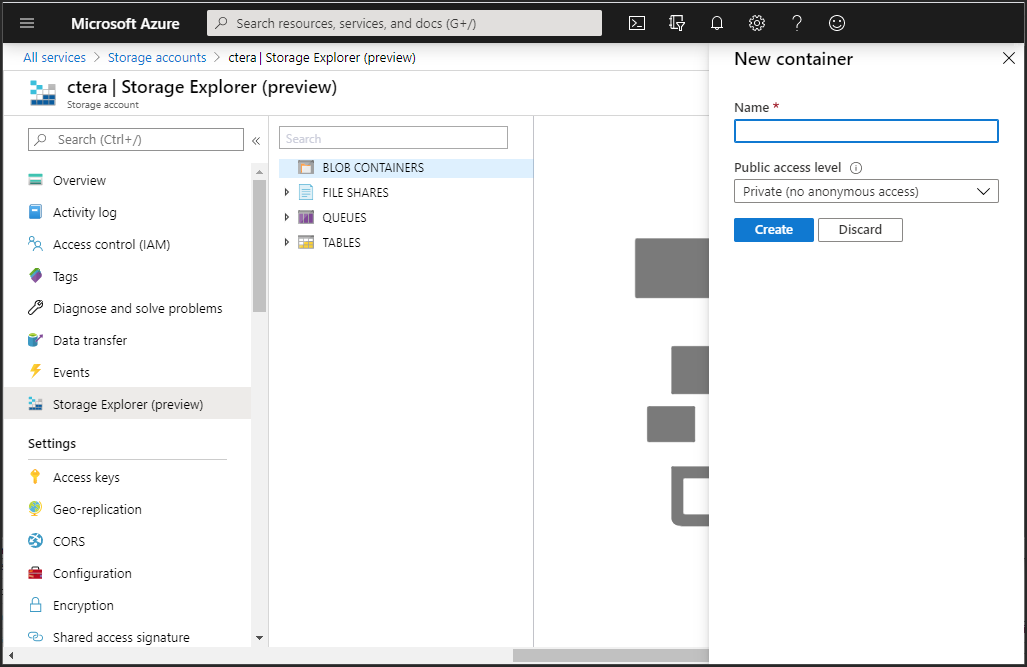Click the Encryption lock icon

click(35, 604)
